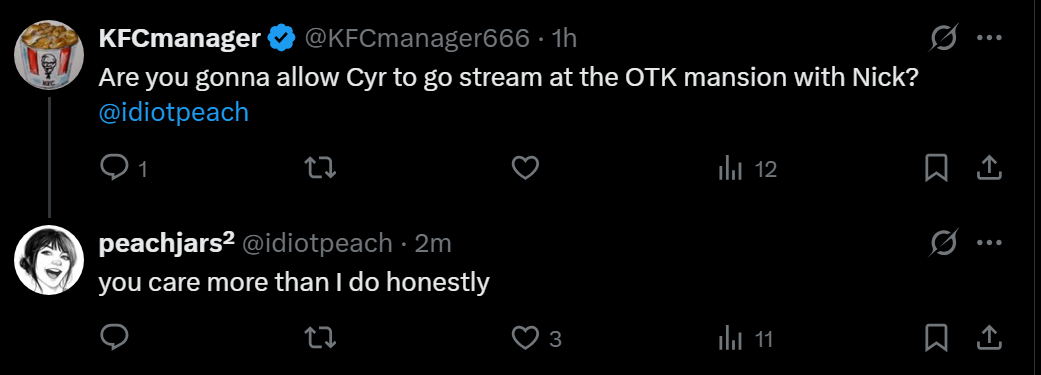The height and width of the screenshot is (375, 1041).
Task: Open the @idiotpeach mention link
Action: coord(173,113)
